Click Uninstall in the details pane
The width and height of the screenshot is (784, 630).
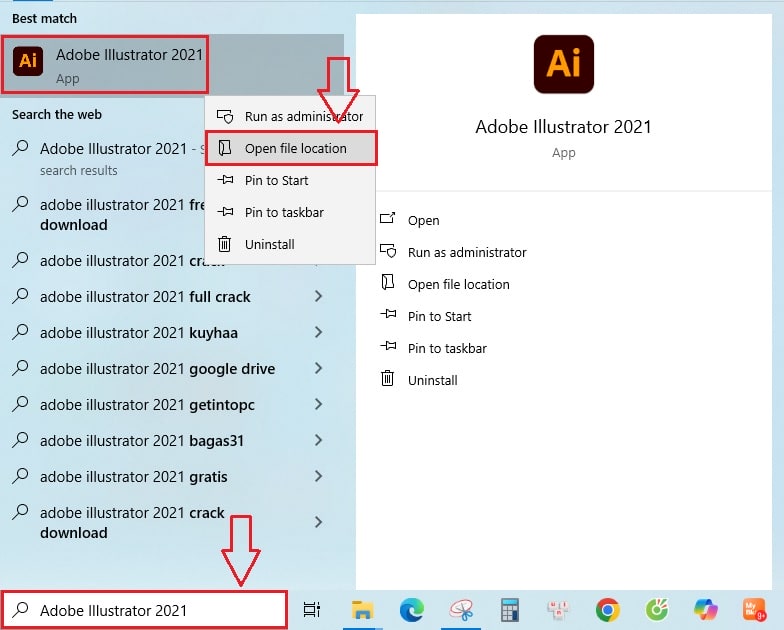click(x=432, y=380)
